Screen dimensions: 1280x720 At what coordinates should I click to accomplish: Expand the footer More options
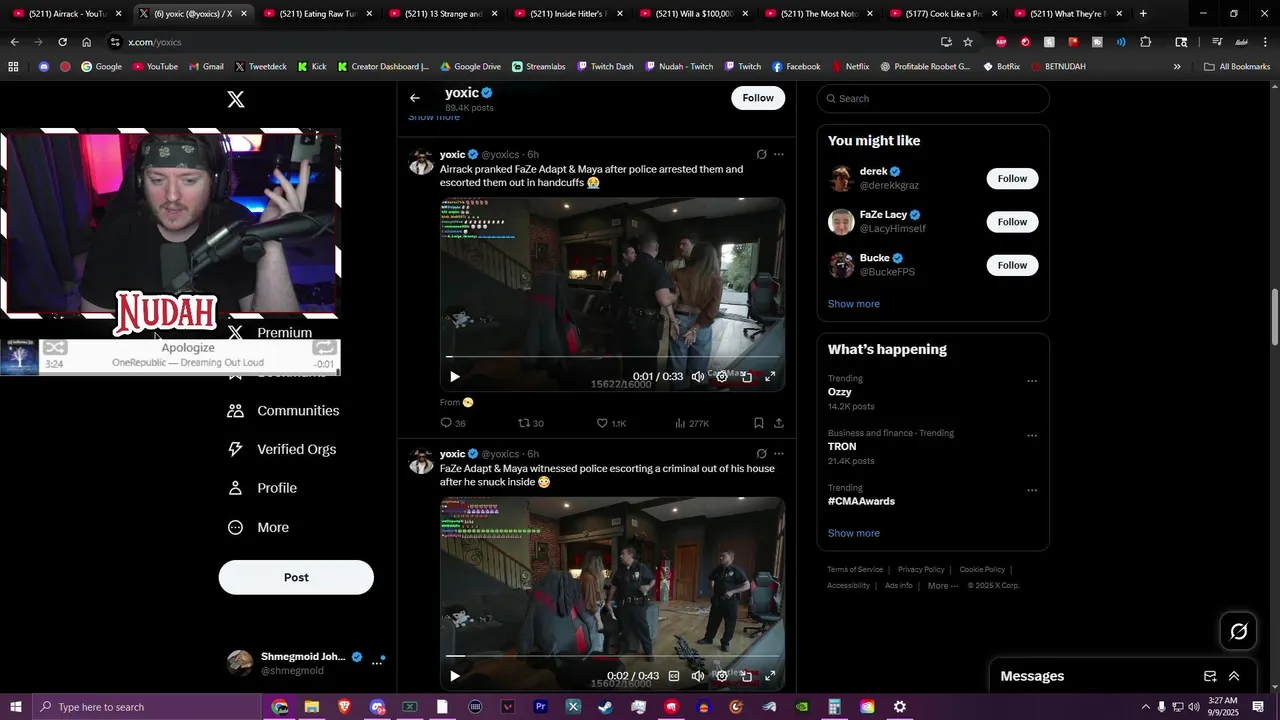(942, 586)
